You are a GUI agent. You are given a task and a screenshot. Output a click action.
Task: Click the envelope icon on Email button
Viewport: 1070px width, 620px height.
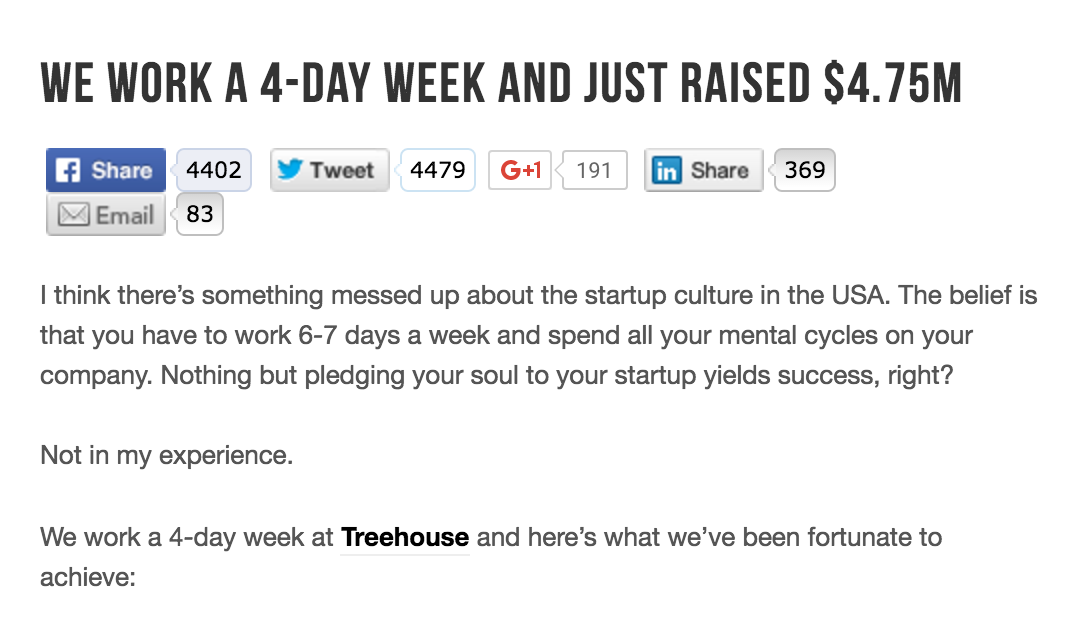73,215
